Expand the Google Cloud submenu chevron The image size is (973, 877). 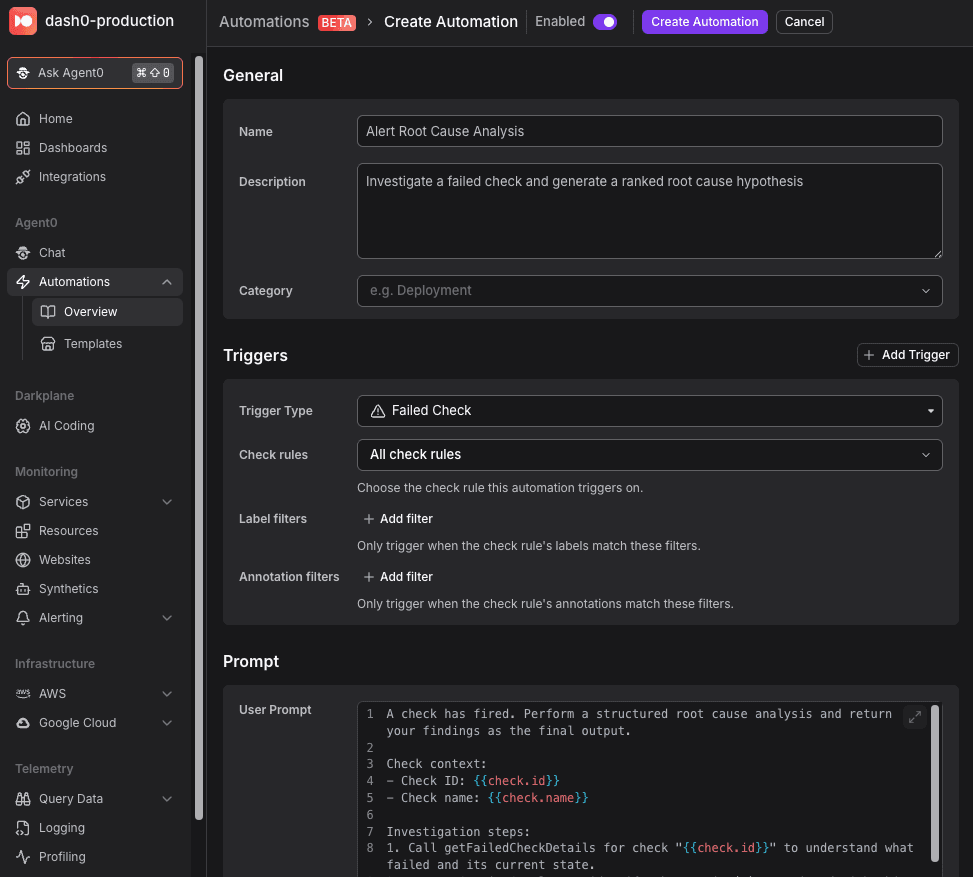coord(167,723)
